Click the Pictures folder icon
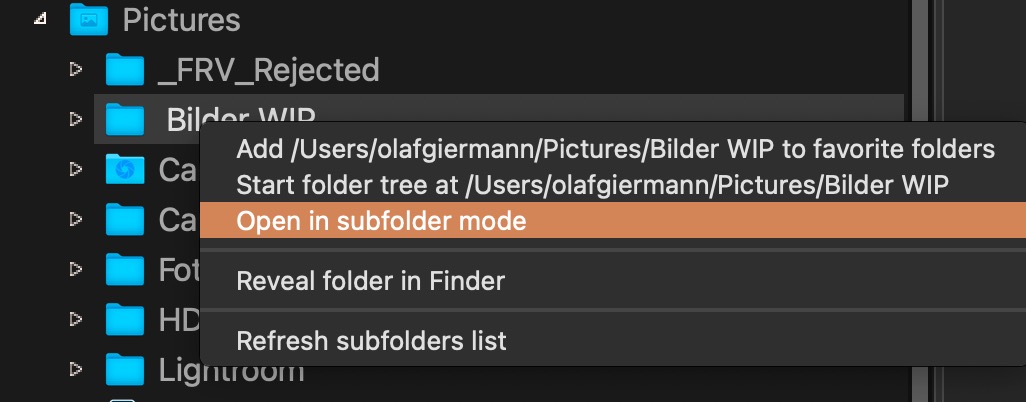This screenshot has width=1026, height=402. [x=89, y=18]
